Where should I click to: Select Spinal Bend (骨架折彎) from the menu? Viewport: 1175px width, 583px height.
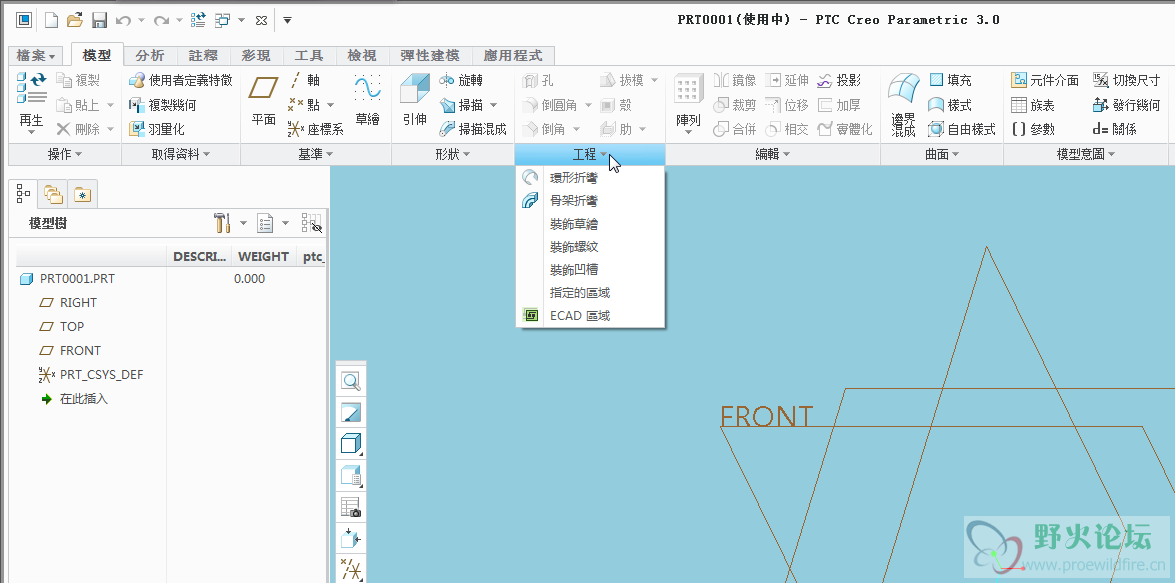tap(590, 201)
